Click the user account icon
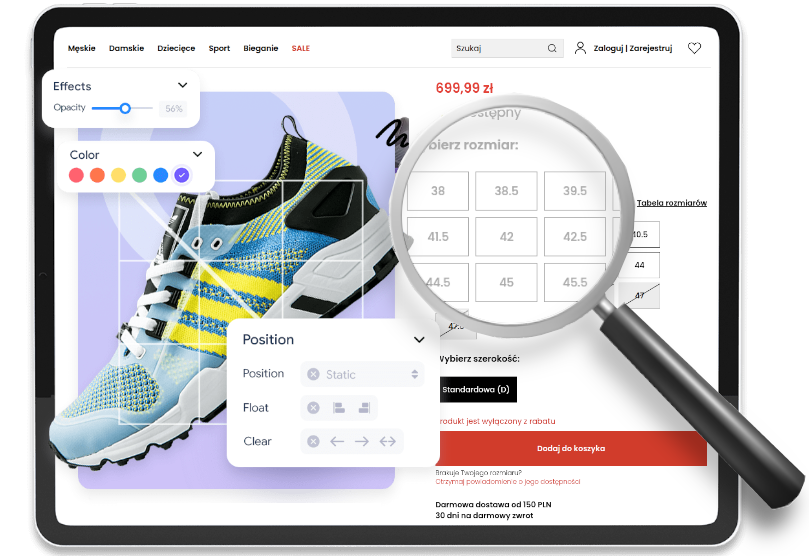This screenshot has width=809, height=556. [580, 48]
